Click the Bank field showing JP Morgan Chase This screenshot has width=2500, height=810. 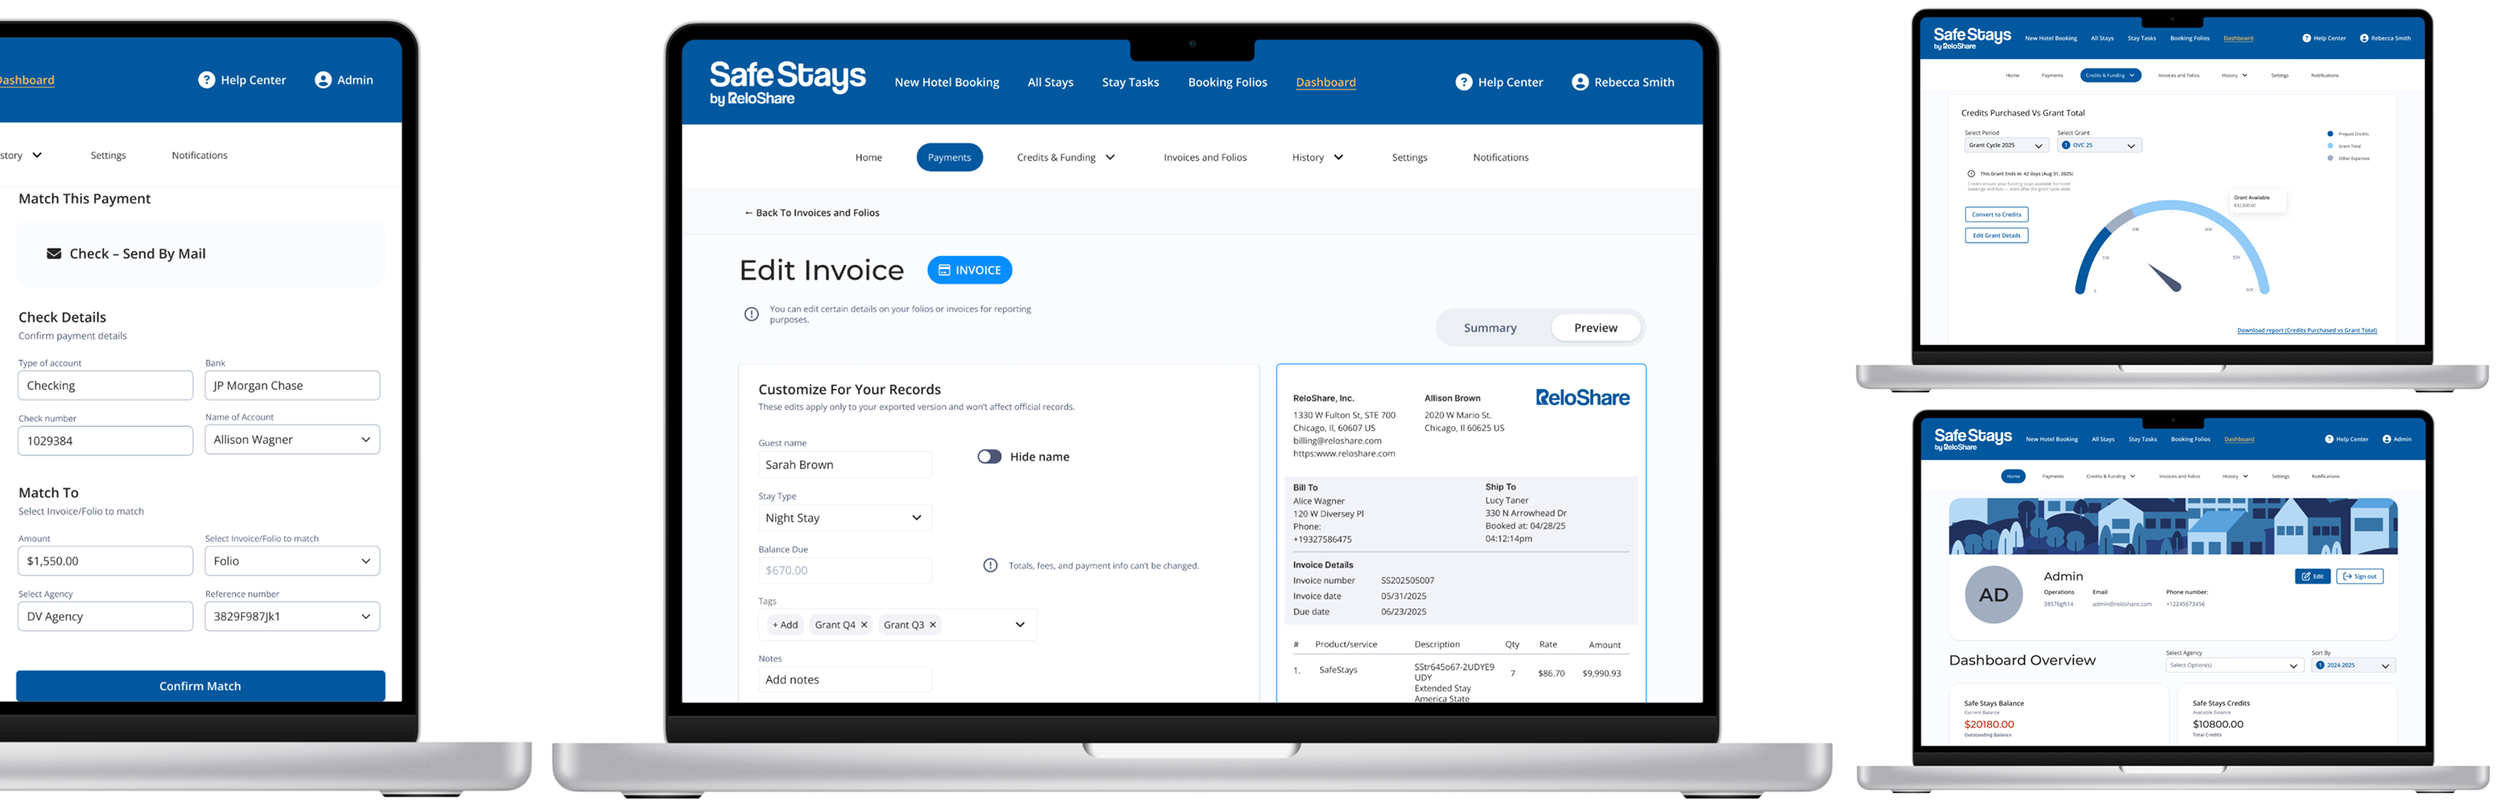(292, 385)
